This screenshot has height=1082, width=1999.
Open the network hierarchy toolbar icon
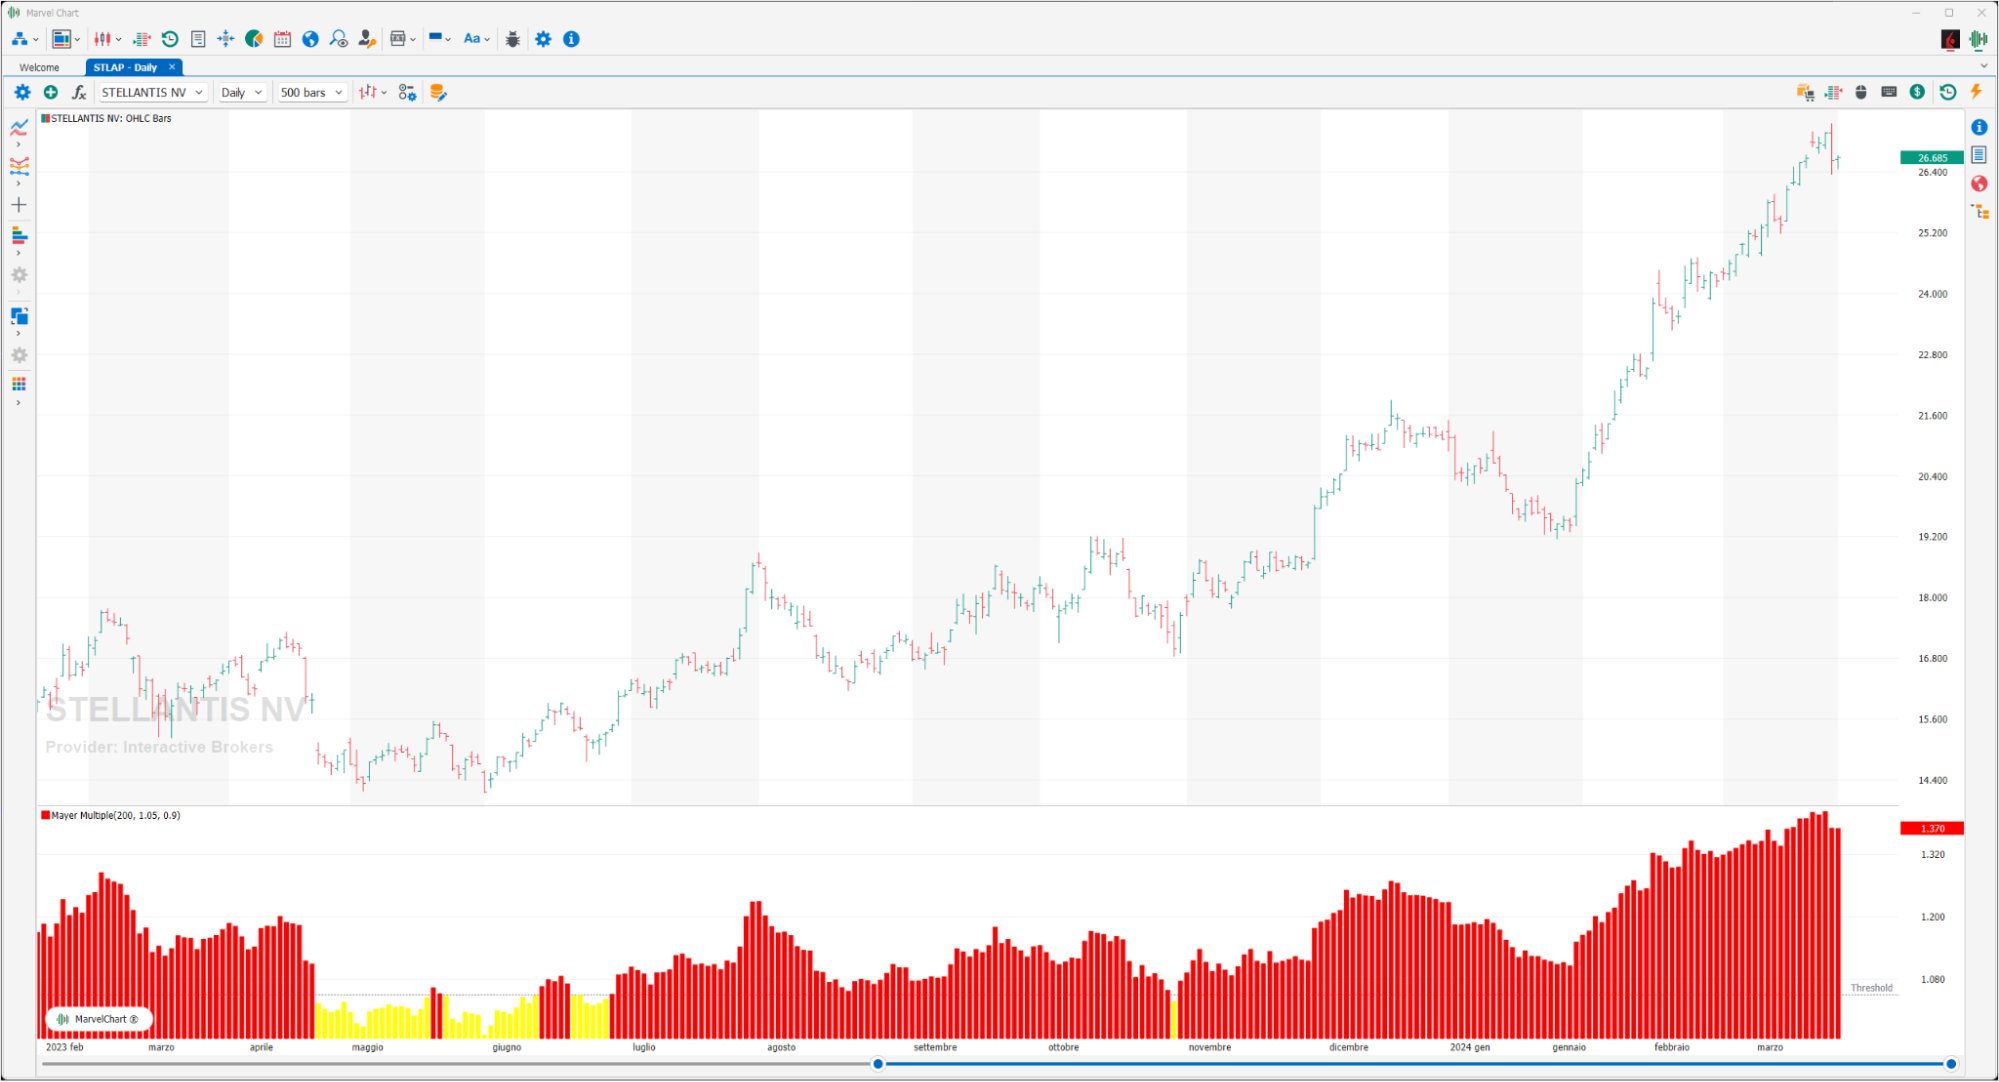click(20, 39)
